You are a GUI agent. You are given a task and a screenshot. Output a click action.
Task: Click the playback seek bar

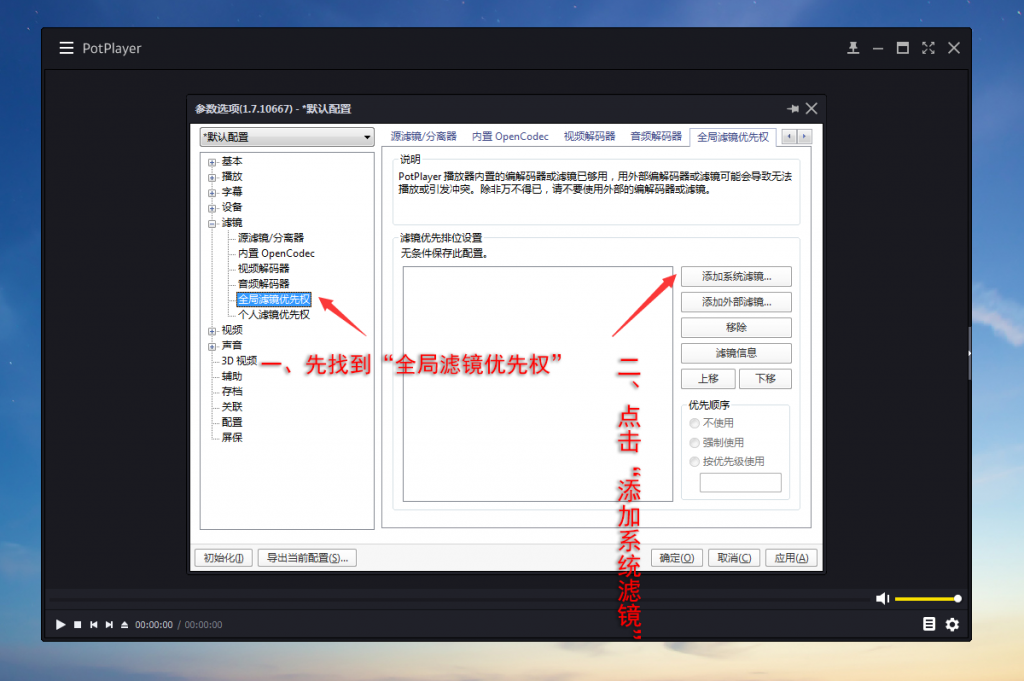[457, 598]
